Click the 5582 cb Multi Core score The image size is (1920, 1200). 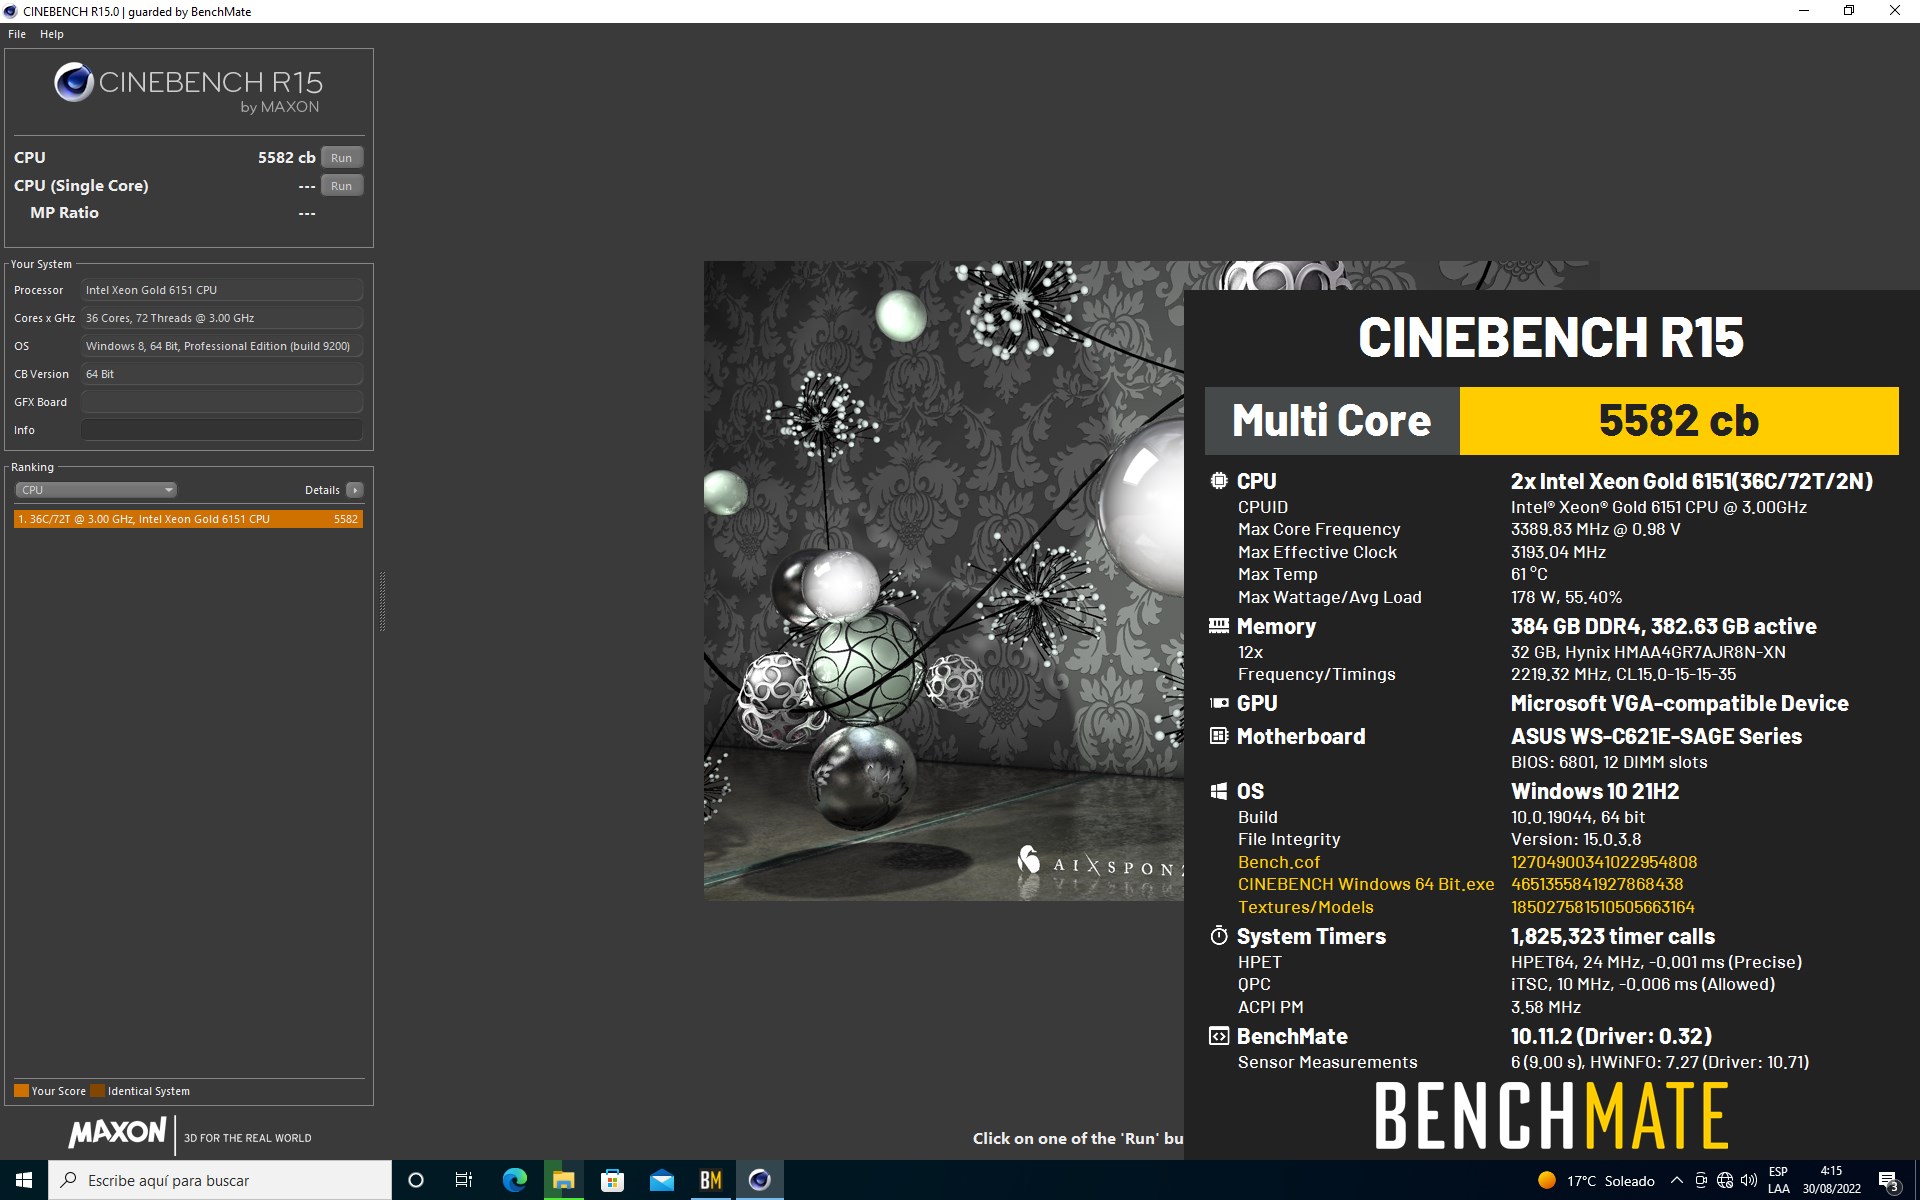(1678, 421)
